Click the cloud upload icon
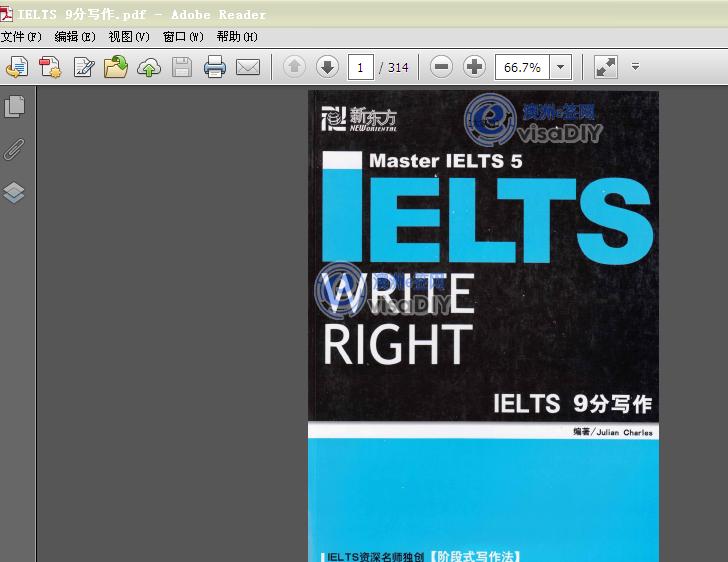The height and width of the screenshot is (562, 728). click(x=149, y=67)
